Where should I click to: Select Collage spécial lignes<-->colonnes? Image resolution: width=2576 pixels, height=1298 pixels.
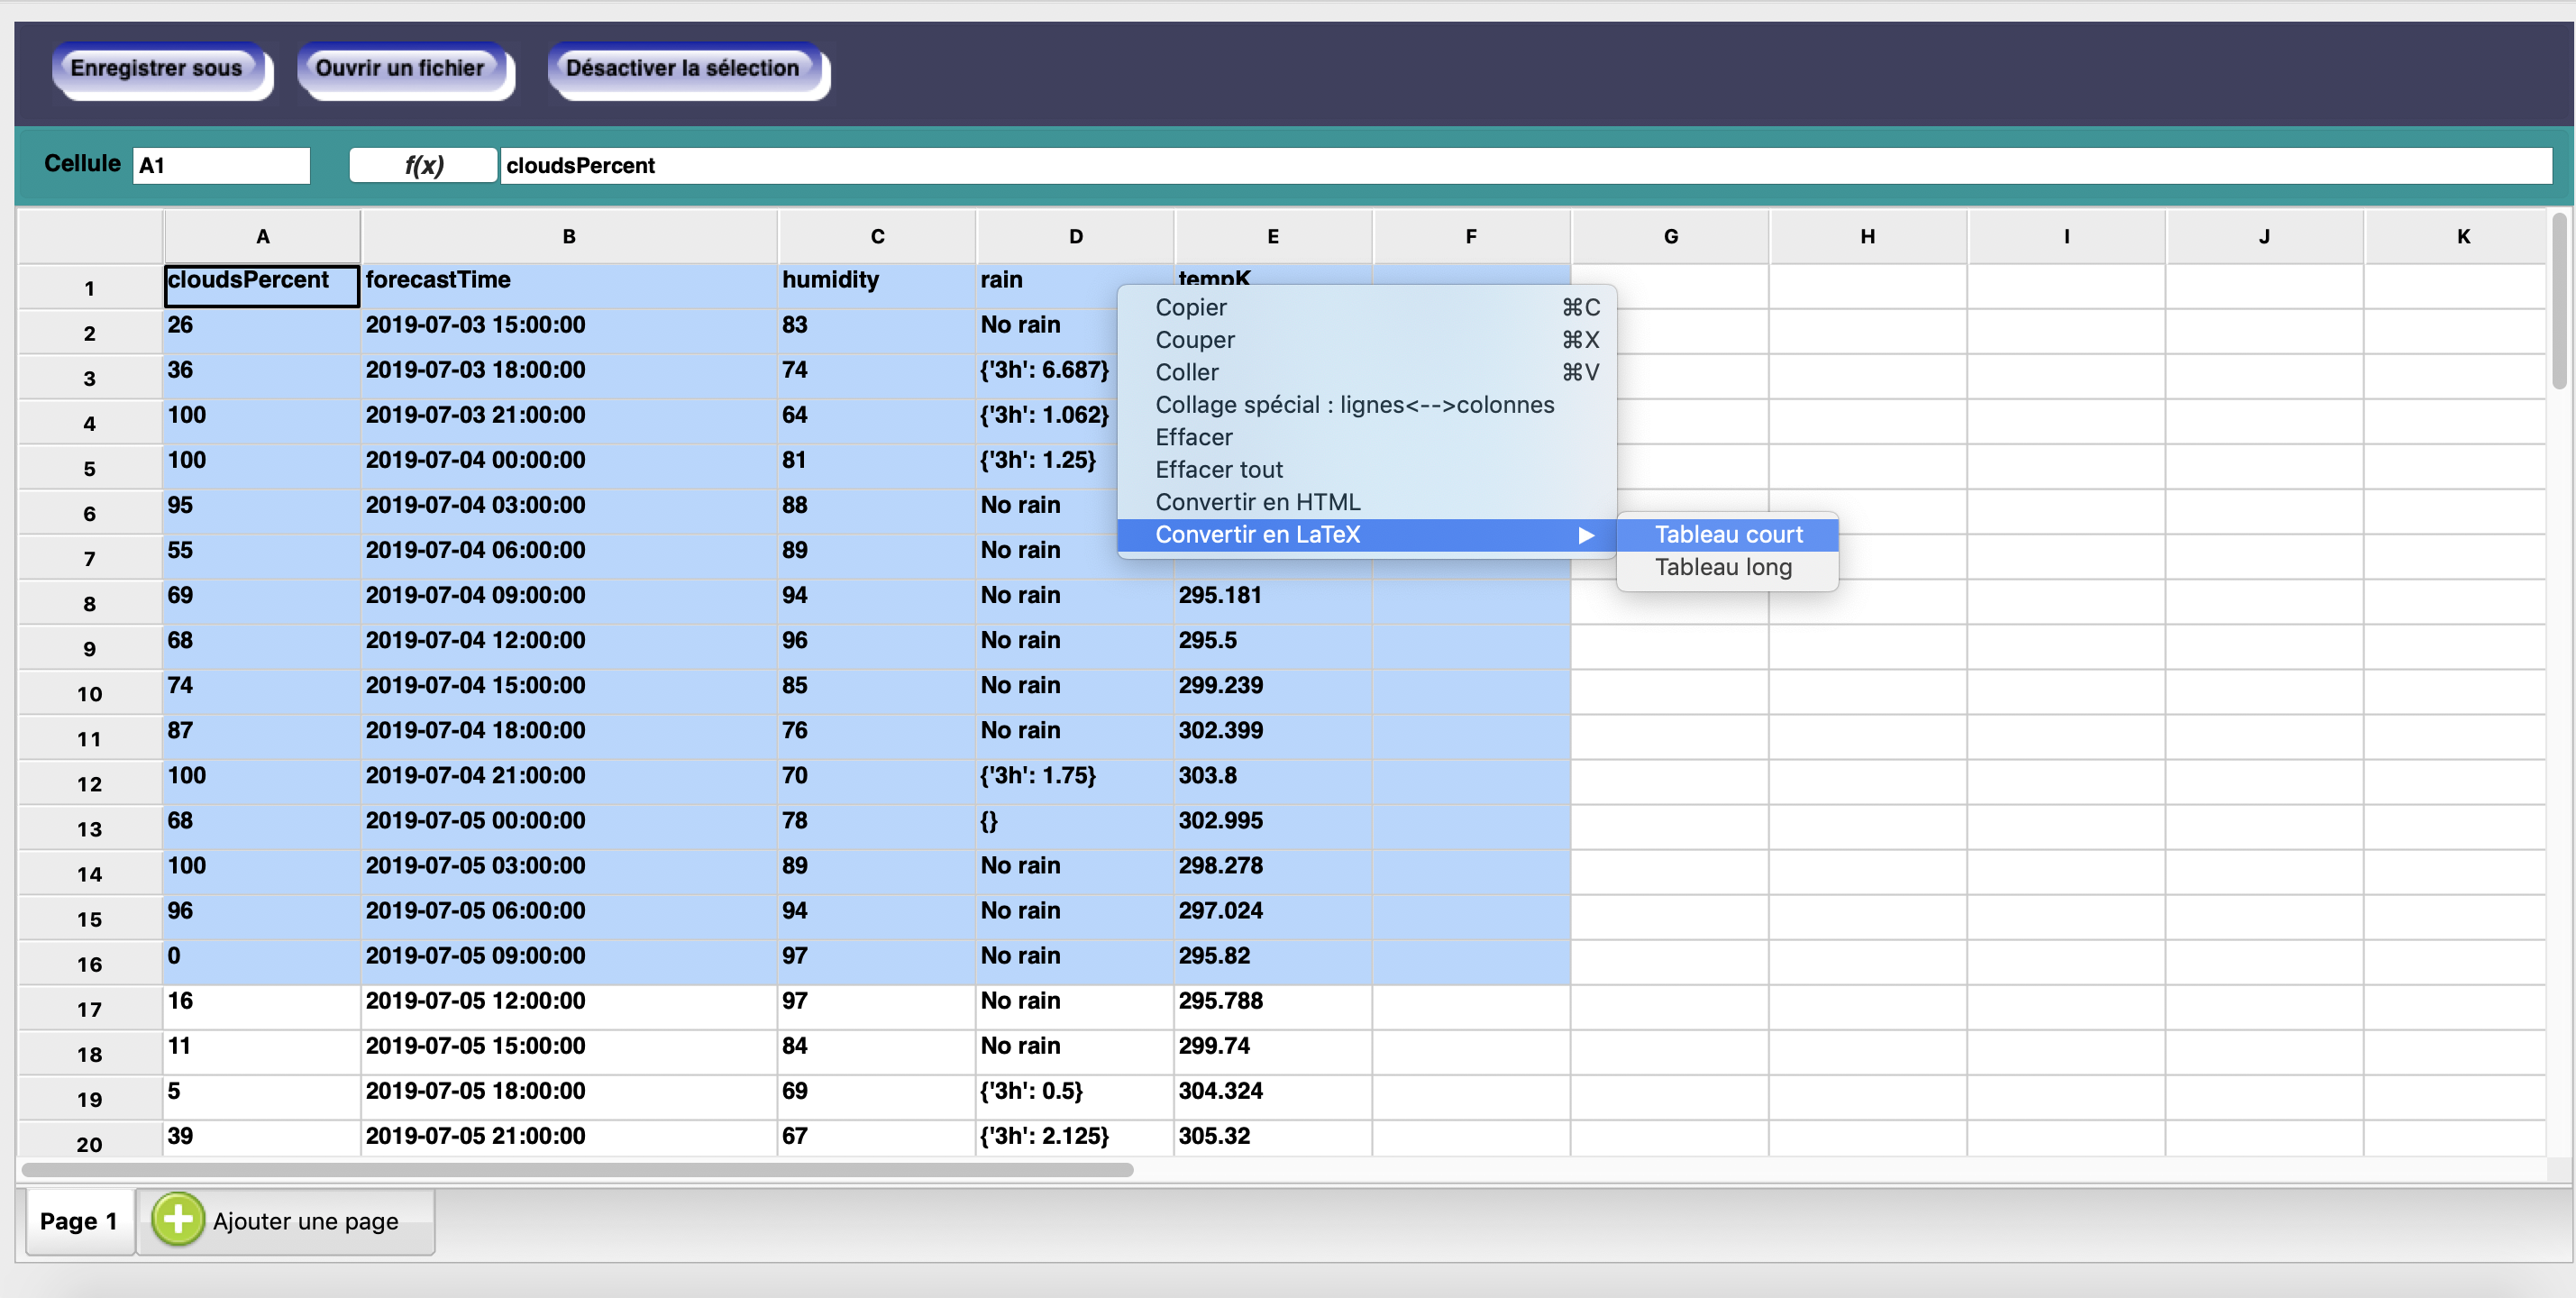pyautogui.click(x=1366, y=405)
